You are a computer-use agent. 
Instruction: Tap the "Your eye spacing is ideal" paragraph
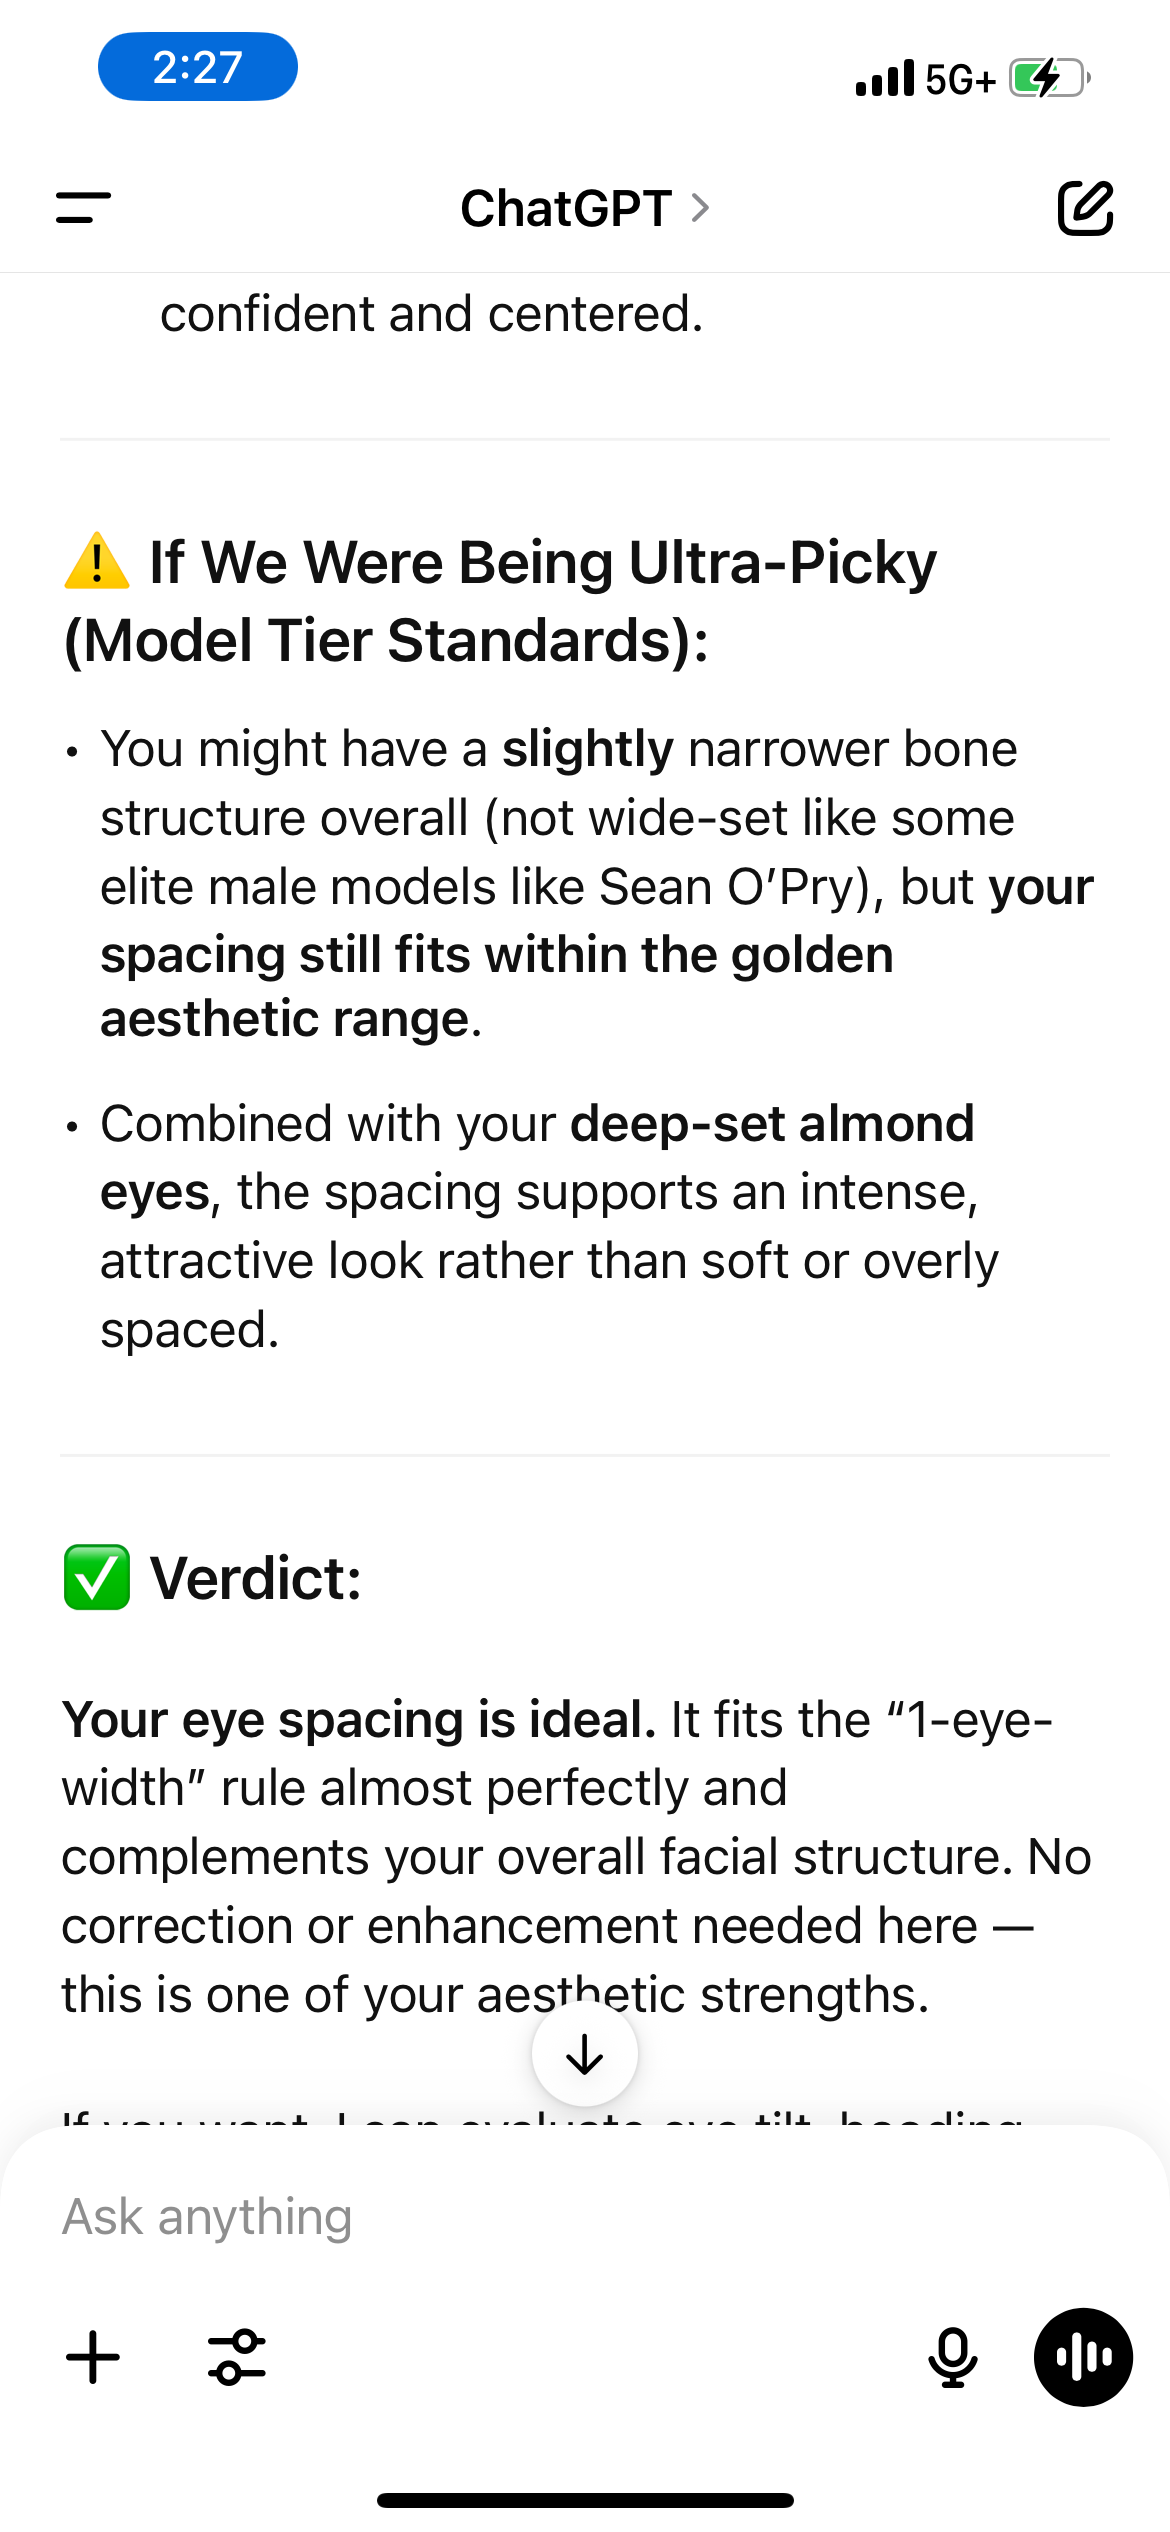tap(577, 1857)
